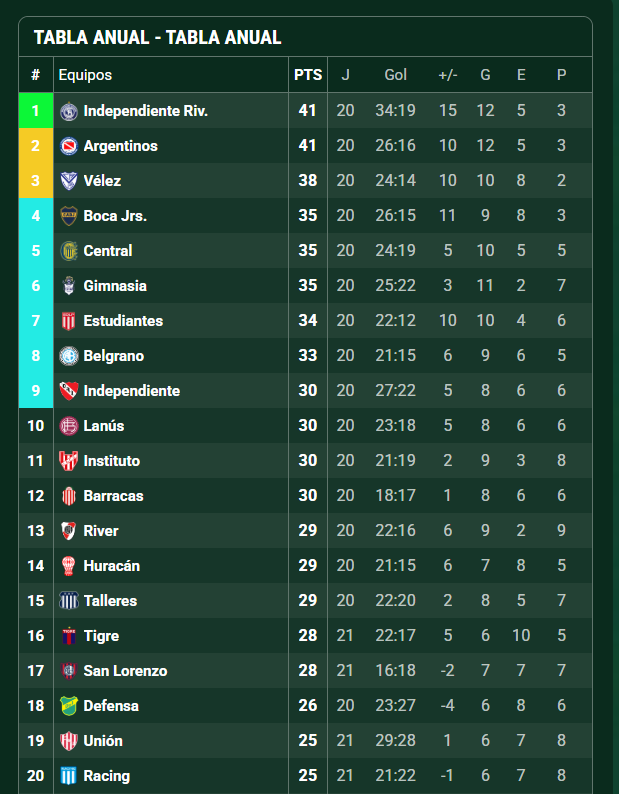619x794 pixels.
Task: Open the San Lorenzo team link
Action: pyautogui.click(x=125, y=671)
